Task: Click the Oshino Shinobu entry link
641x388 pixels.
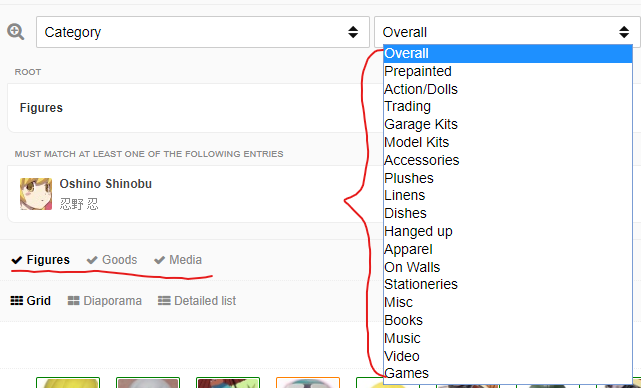Action: click(105, 184)
